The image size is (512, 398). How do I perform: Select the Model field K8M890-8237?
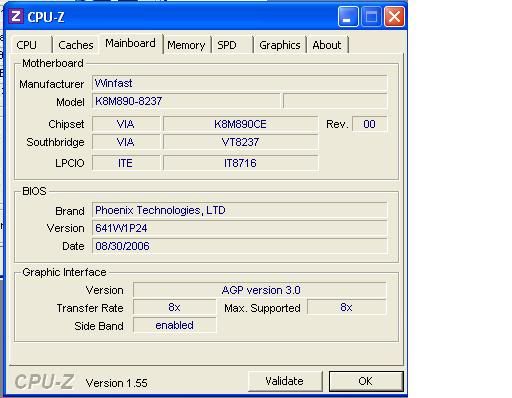tap(186, 101)
